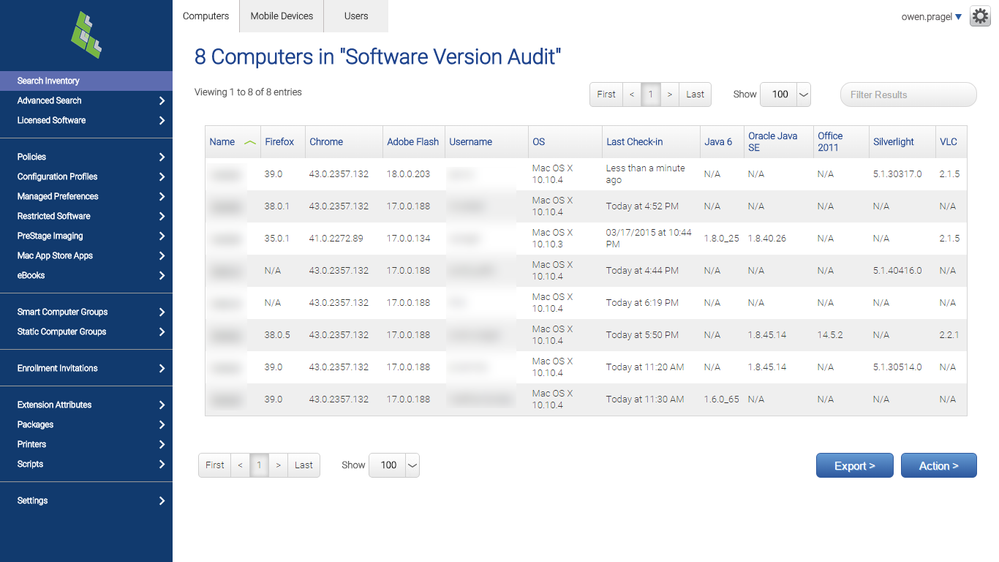Screen dimensions: 999x562
Task: Select page 1 in bottom pager
Action: click(259, 465)
